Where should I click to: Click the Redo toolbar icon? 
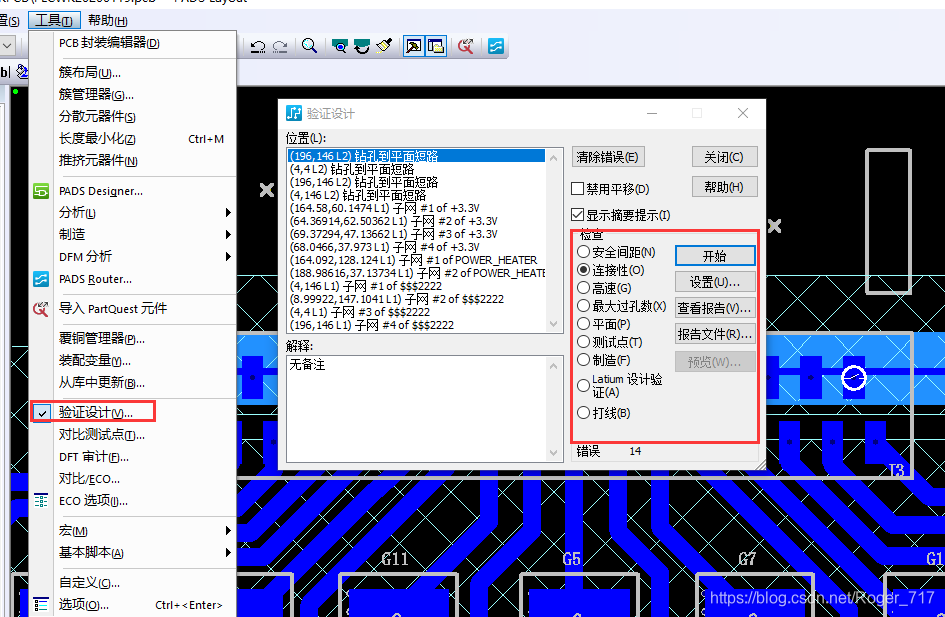pyautogui.click(x=280, y=46)
